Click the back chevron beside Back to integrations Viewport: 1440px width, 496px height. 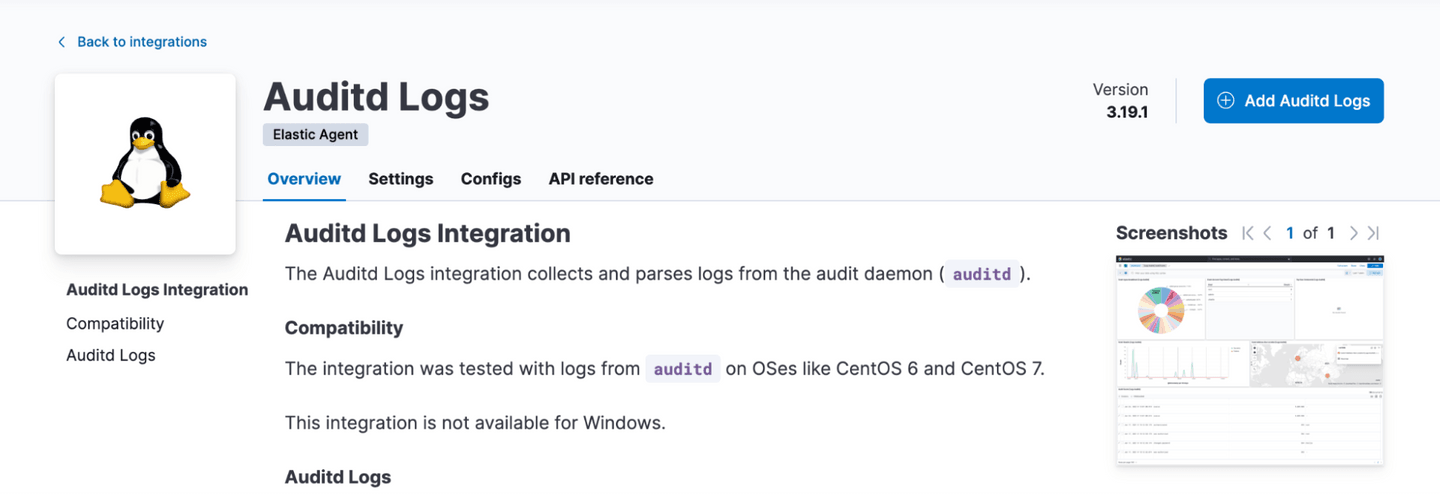point(62,42)
